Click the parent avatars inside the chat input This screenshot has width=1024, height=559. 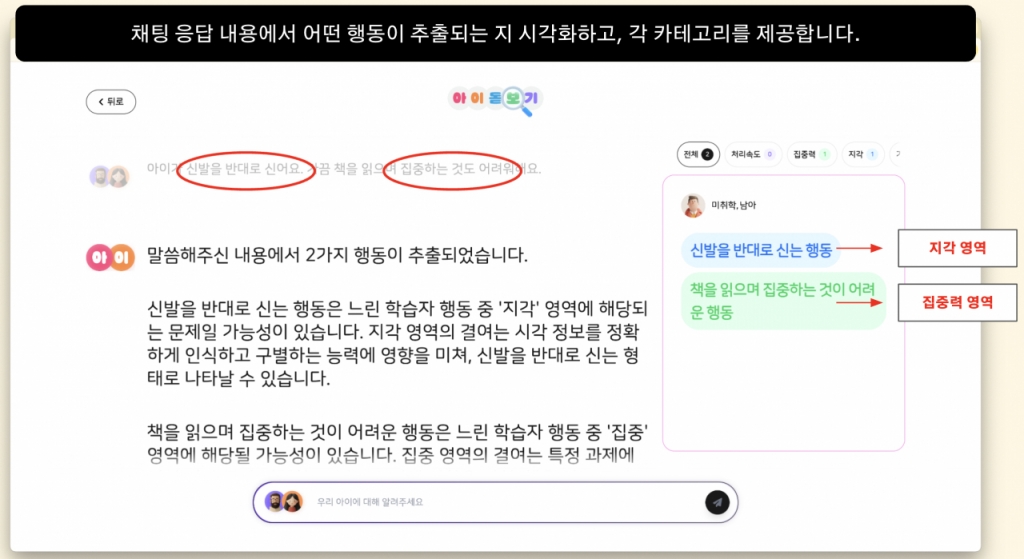283,501
